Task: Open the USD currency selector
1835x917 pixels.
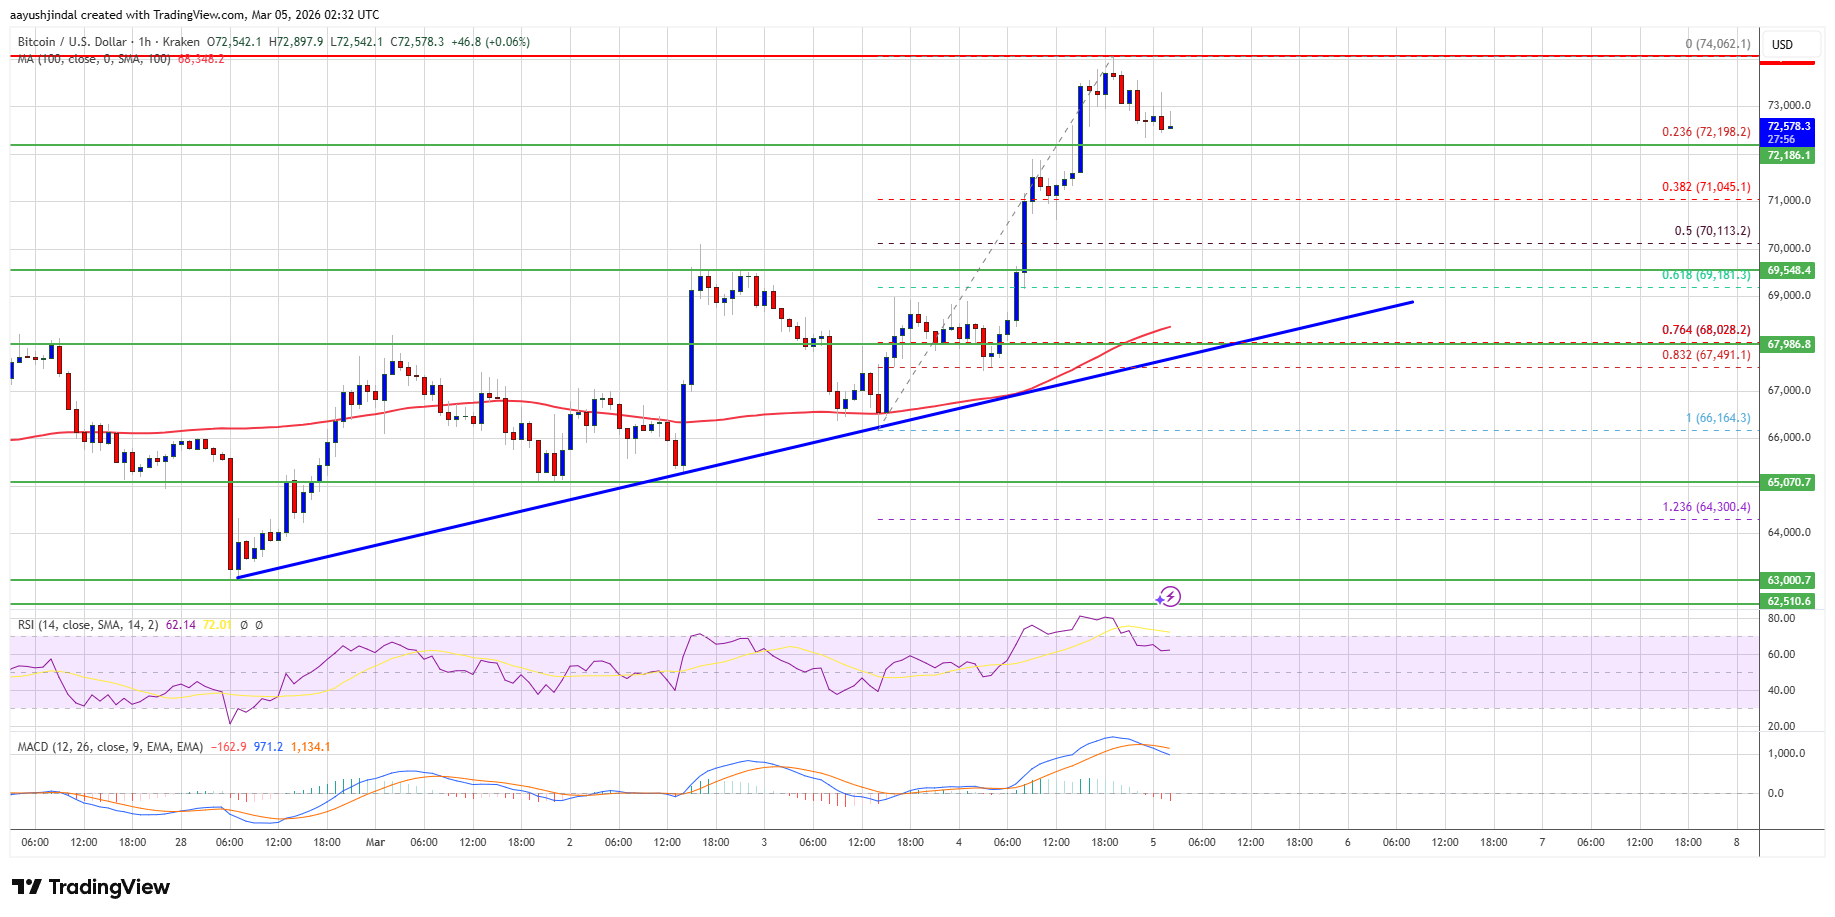Action: pyautogui.click(x=1782, y=45)
